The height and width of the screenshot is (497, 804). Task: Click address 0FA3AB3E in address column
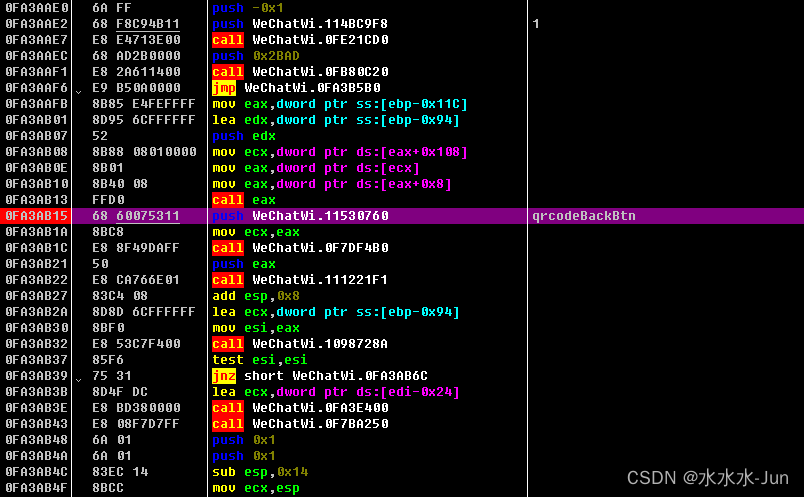click(x=36, y=408)
